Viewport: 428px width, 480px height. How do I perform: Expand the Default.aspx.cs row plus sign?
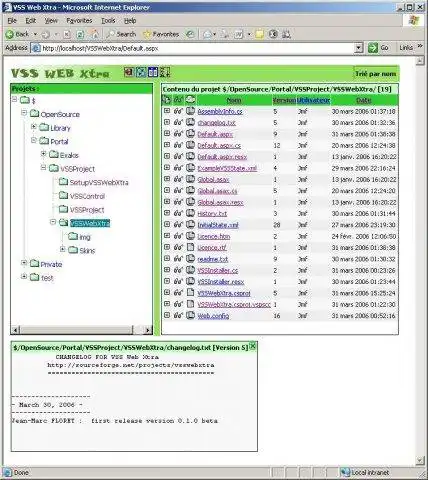pyautogui.click(x=167, y=145)
